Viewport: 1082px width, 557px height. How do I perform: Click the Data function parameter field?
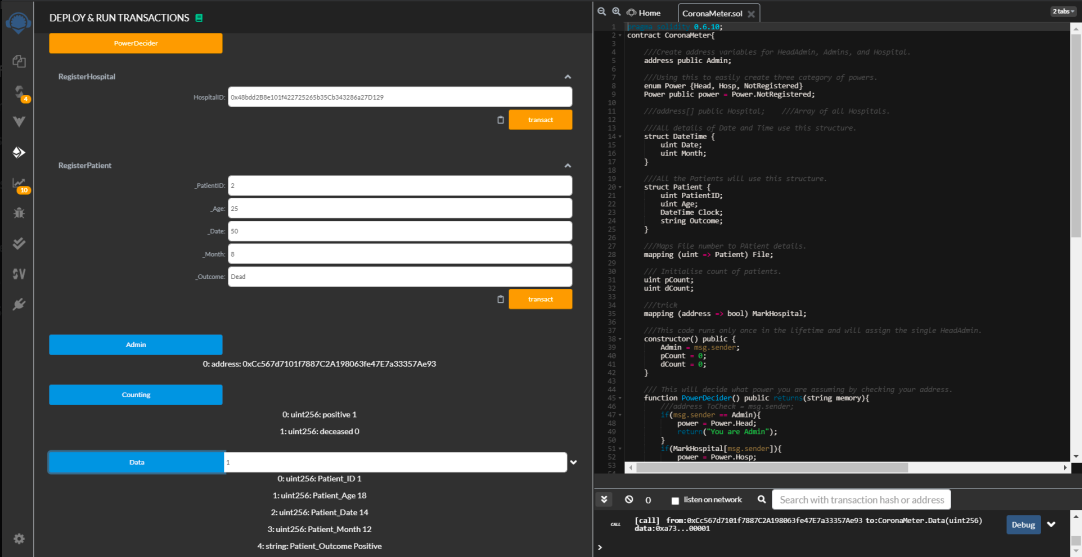tap(395, 462)
